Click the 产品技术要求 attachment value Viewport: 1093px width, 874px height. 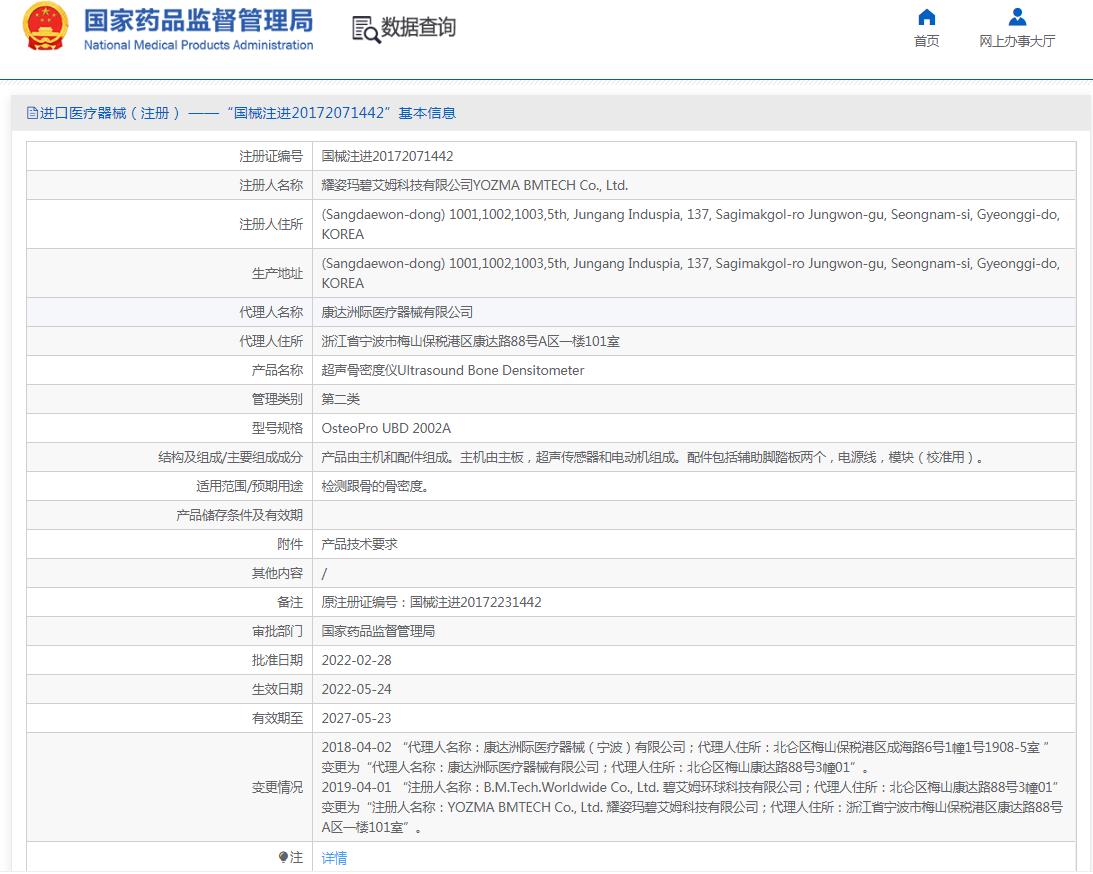360,544
